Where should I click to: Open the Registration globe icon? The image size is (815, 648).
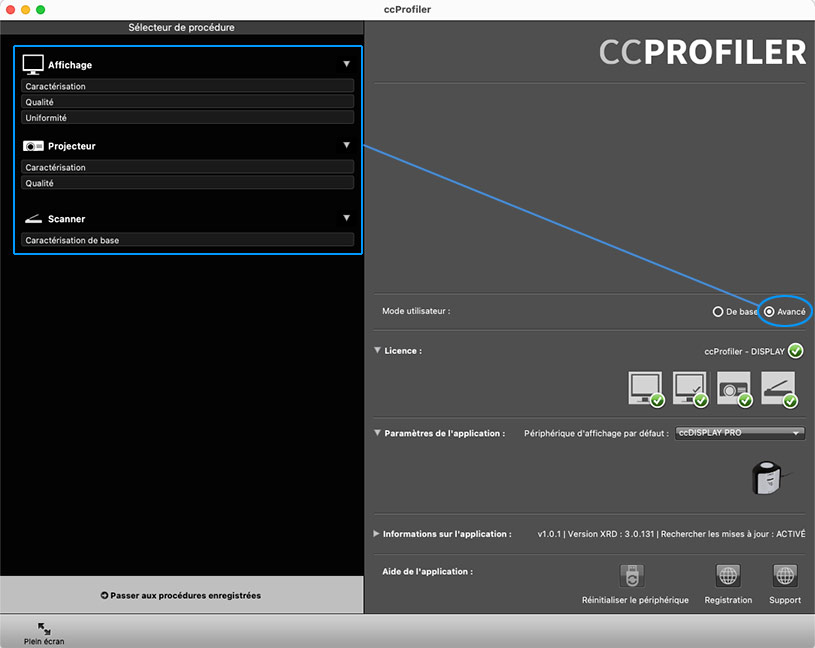[x=728, y=576]
